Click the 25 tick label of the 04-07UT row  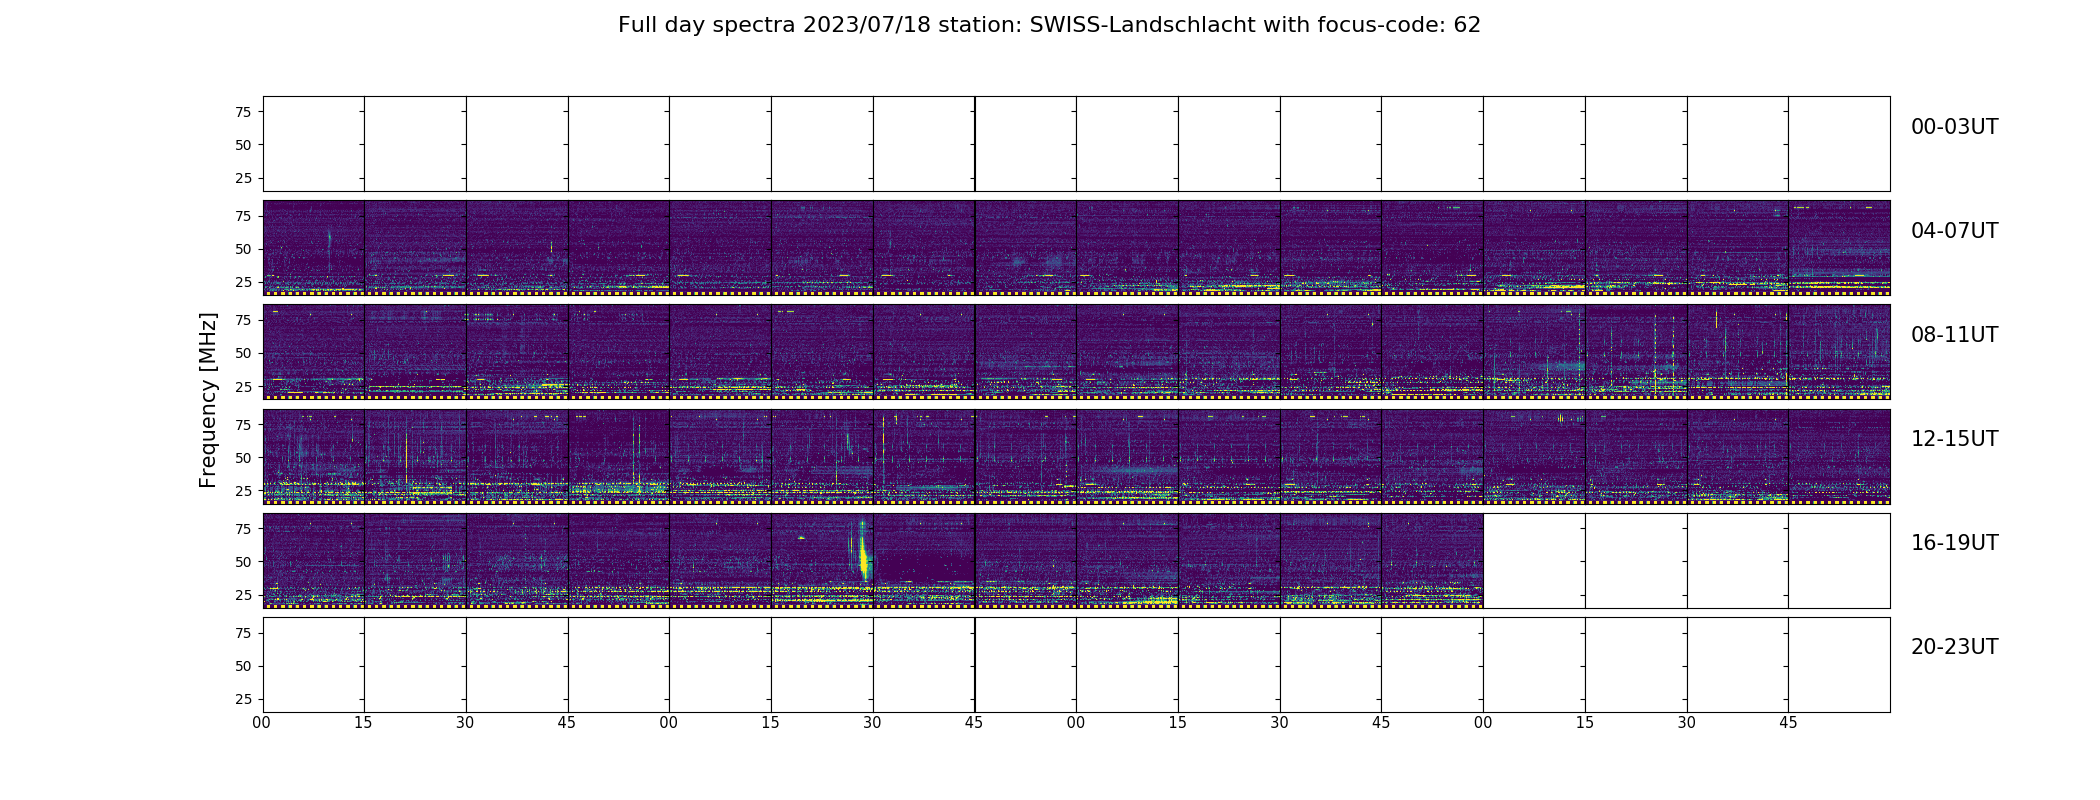(243, 282)
